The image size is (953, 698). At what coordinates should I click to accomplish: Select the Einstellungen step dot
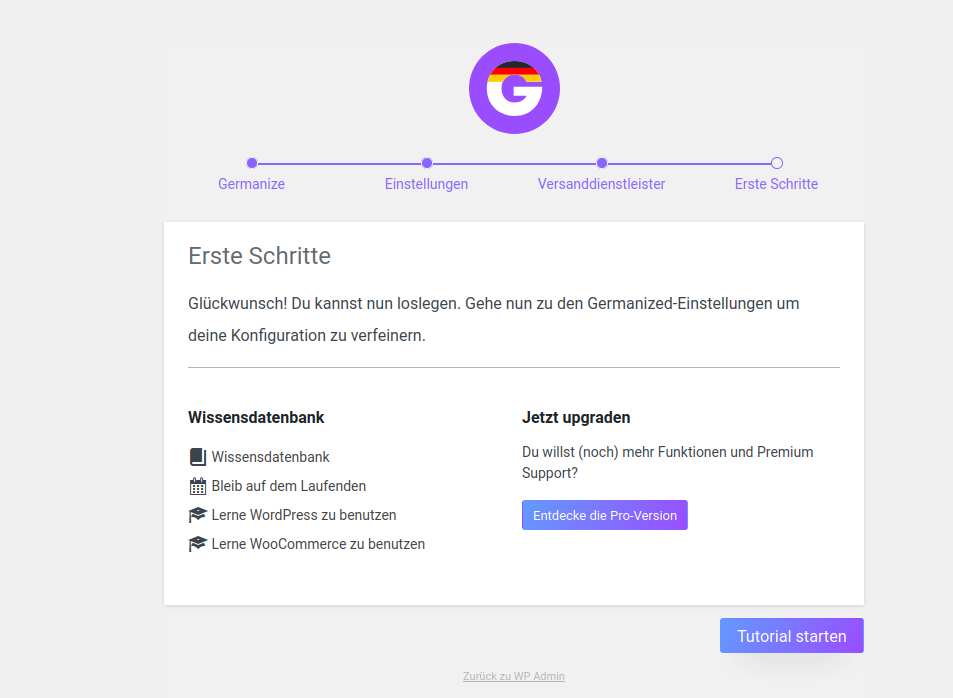[427, 163]
